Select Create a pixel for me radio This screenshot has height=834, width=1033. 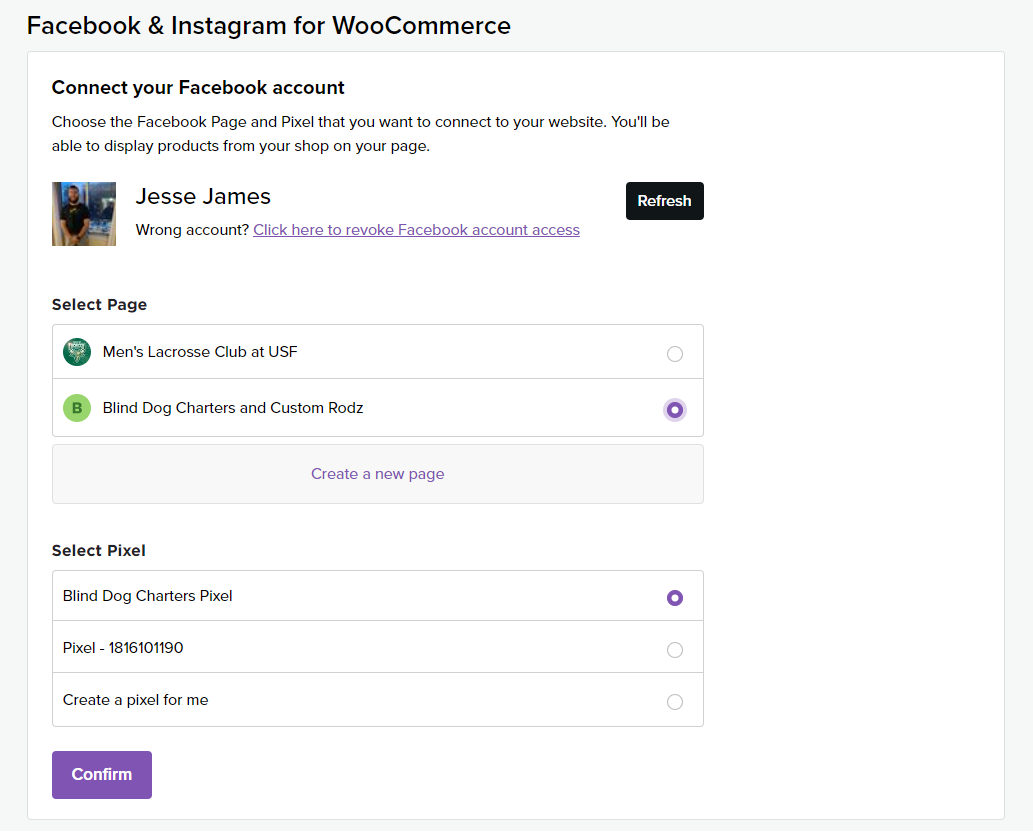point(675,702)
